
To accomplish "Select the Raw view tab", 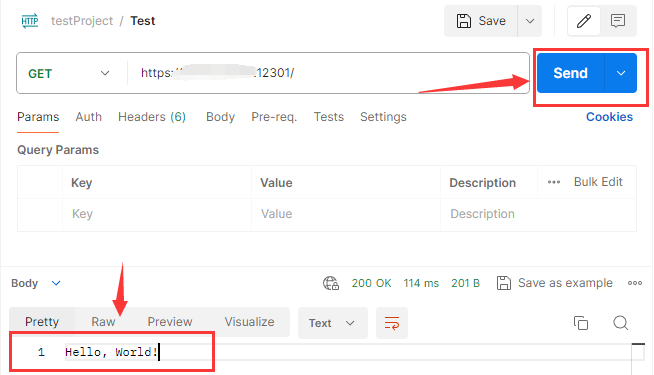I will click(103, 322).
